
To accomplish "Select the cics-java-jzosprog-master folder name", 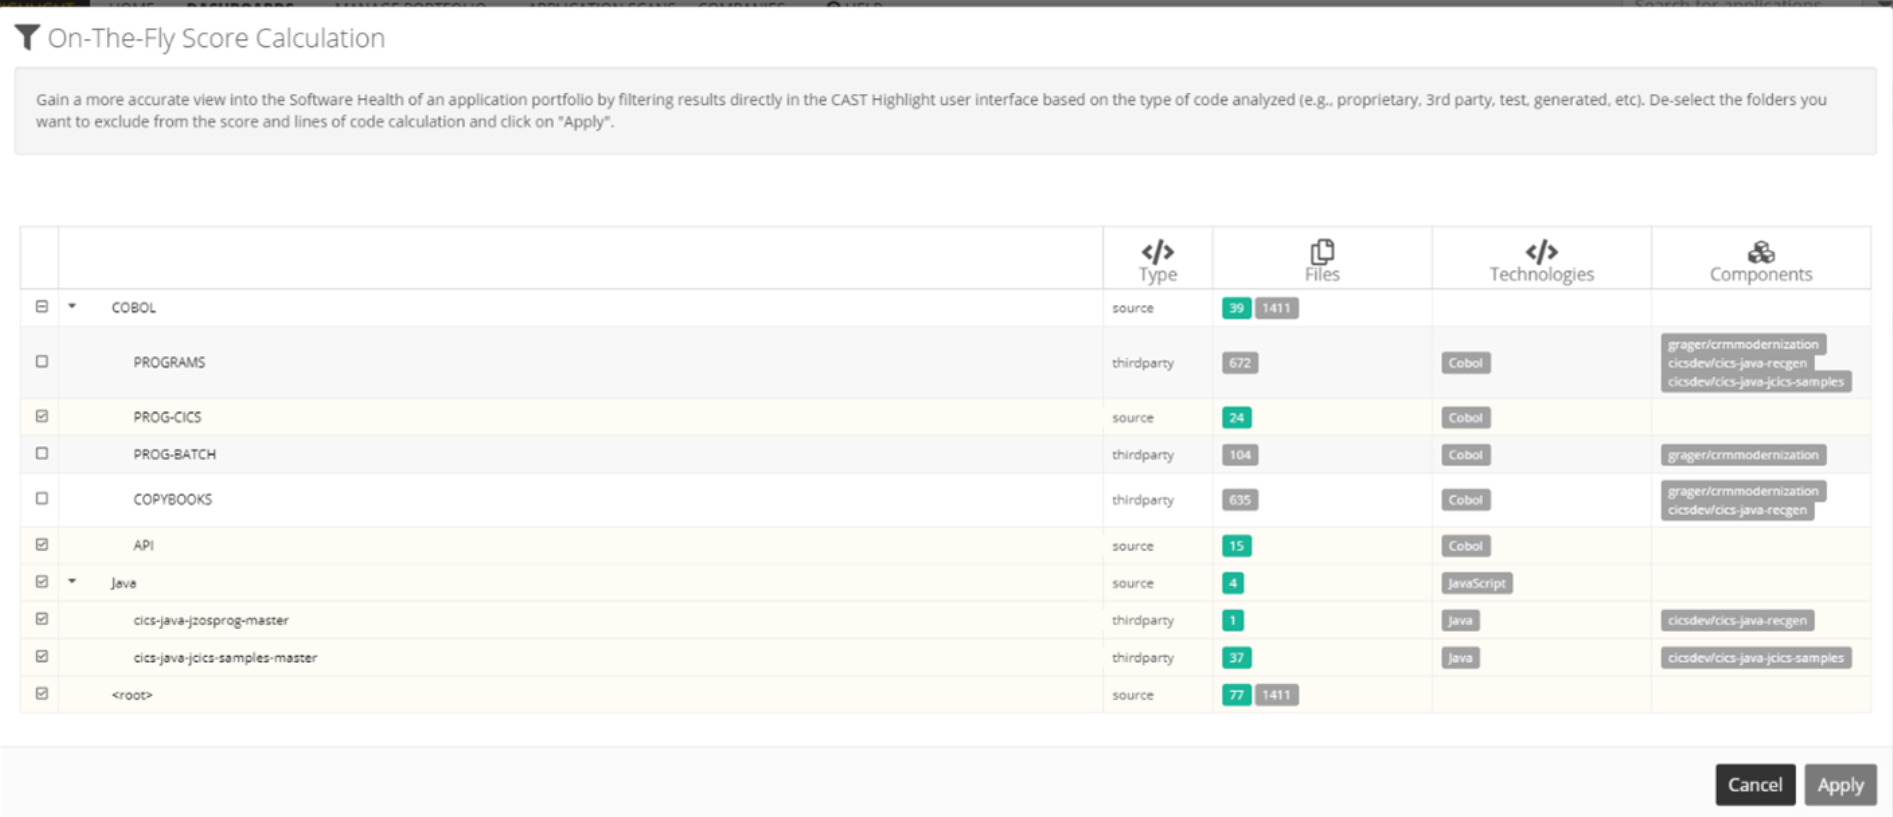I will coord(211,620).
